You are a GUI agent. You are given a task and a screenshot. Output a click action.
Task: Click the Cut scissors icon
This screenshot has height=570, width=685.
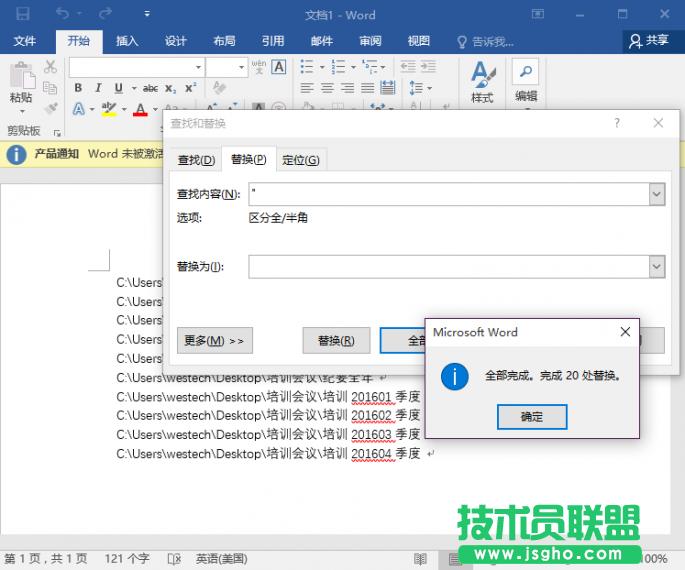pos(50,67)
